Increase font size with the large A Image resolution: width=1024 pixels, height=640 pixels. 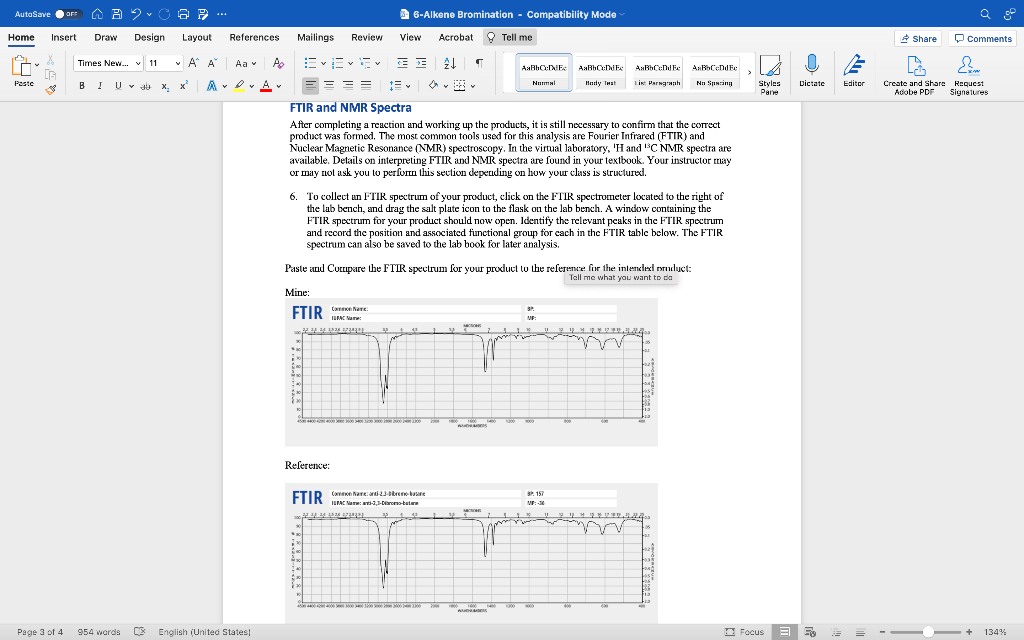pos(193,63)
